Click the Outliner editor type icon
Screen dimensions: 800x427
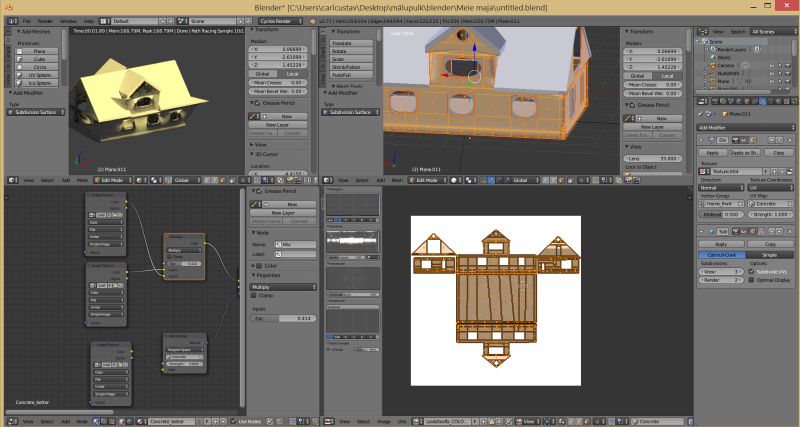[703, 32]
